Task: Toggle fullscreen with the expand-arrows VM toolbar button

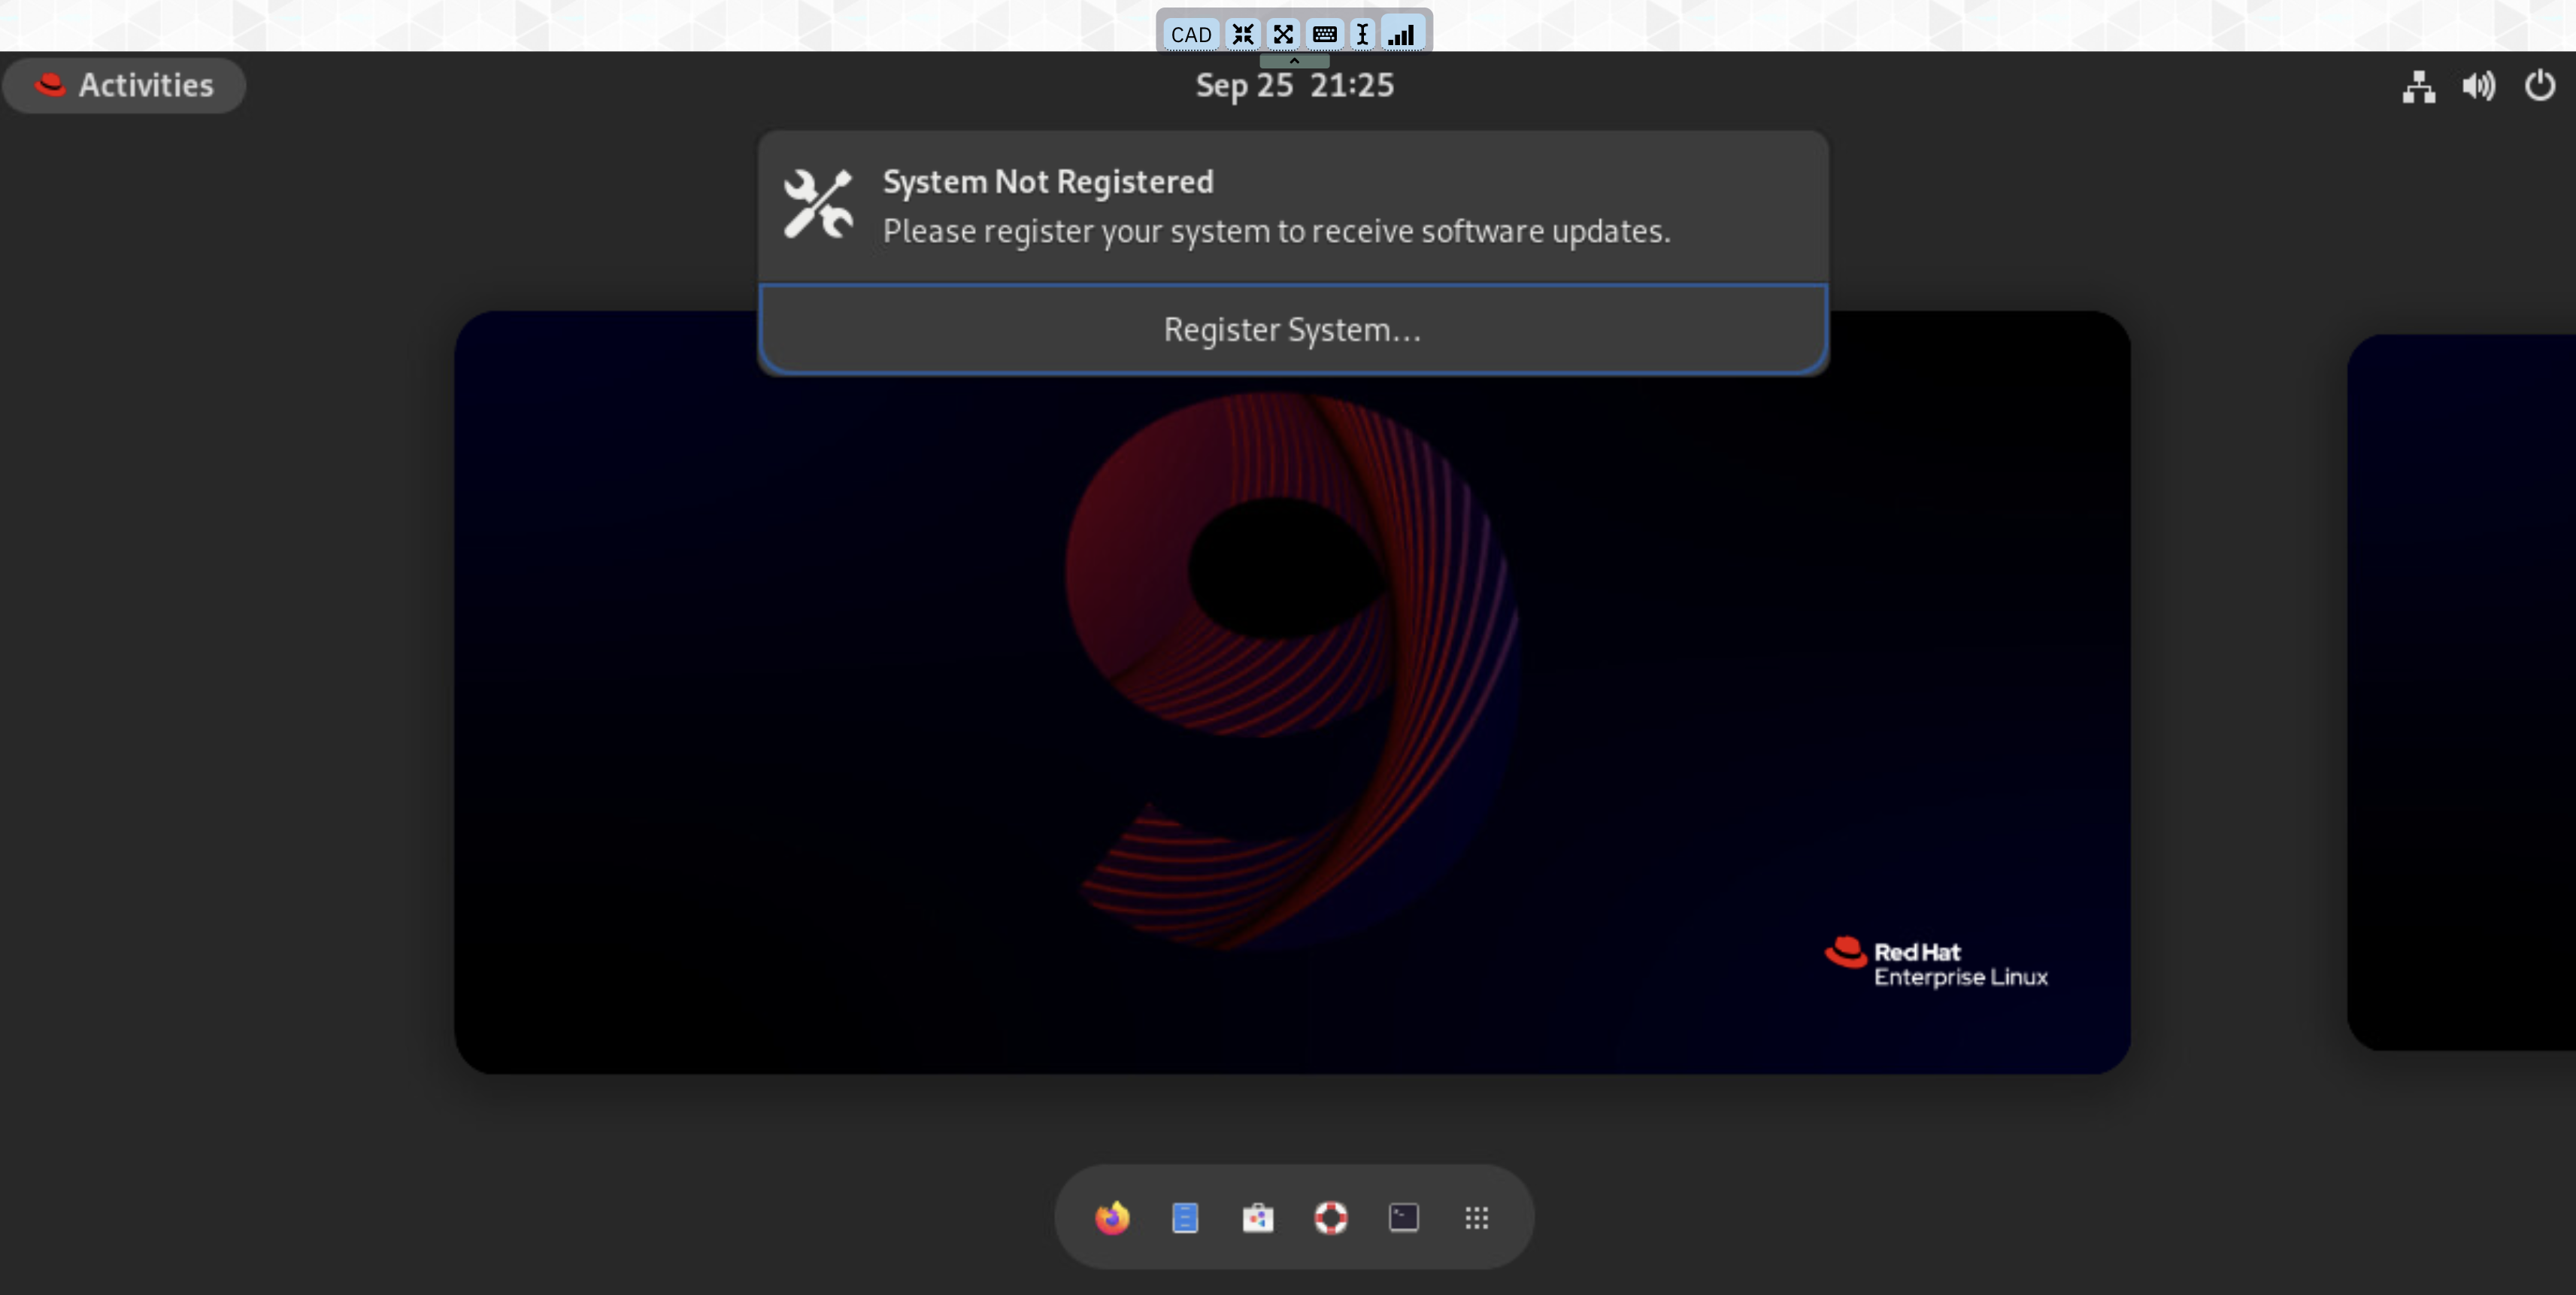Action: tap(1284, 33)
